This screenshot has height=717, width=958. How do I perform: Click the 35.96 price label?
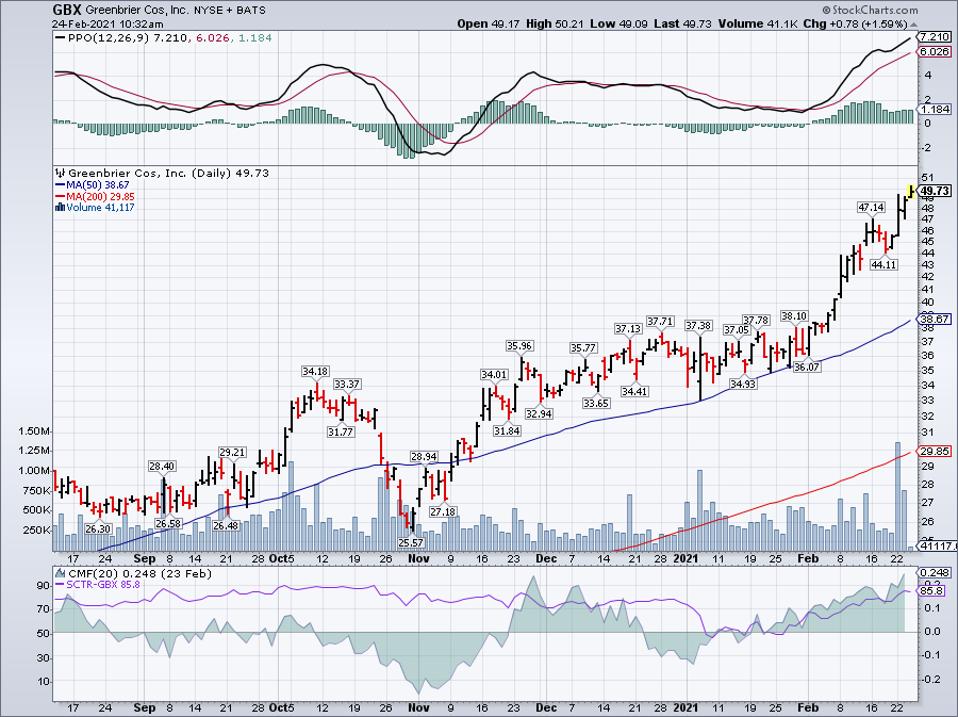tap(519, 346)
